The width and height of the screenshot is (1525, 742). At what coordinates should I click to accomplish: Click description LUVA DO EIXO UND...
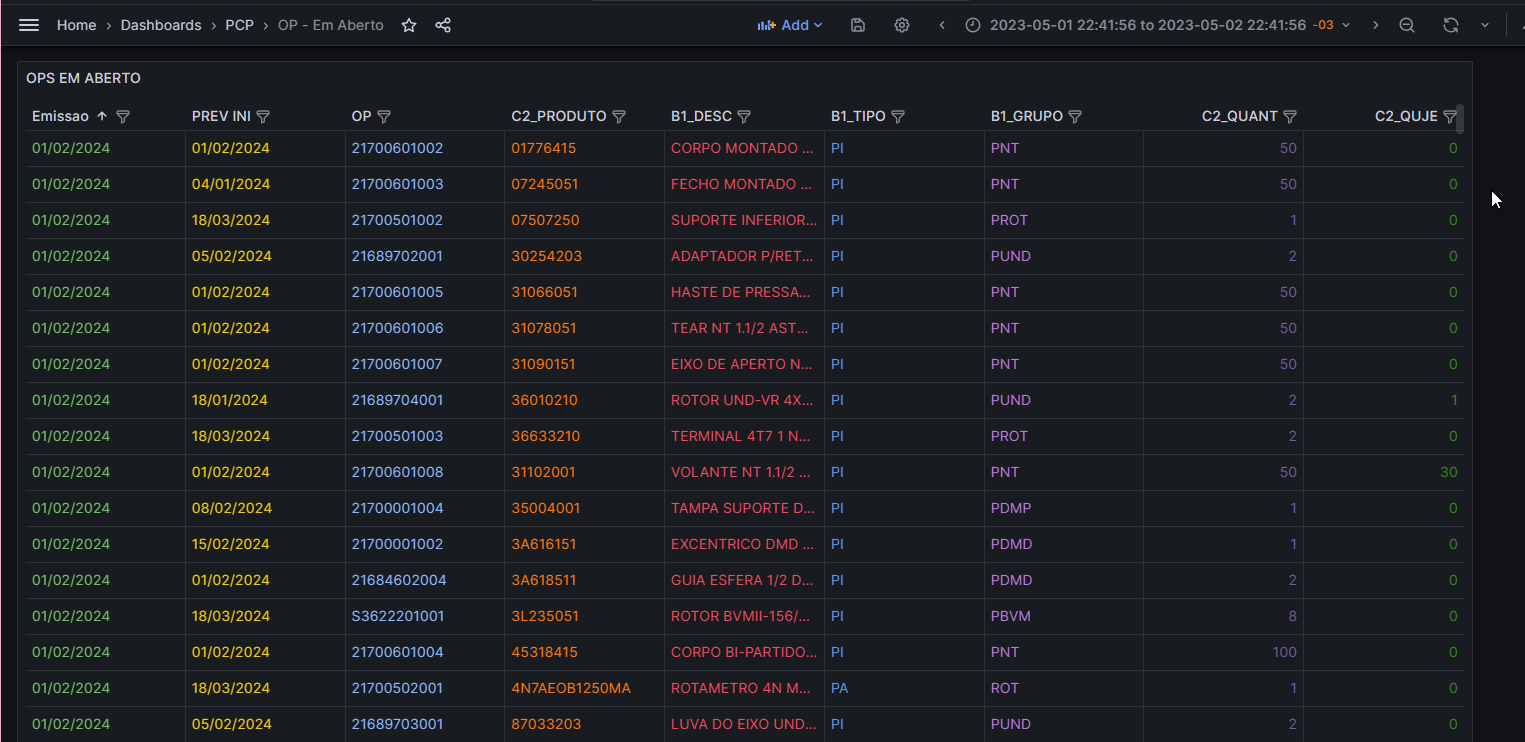click(x=741, y=724)
